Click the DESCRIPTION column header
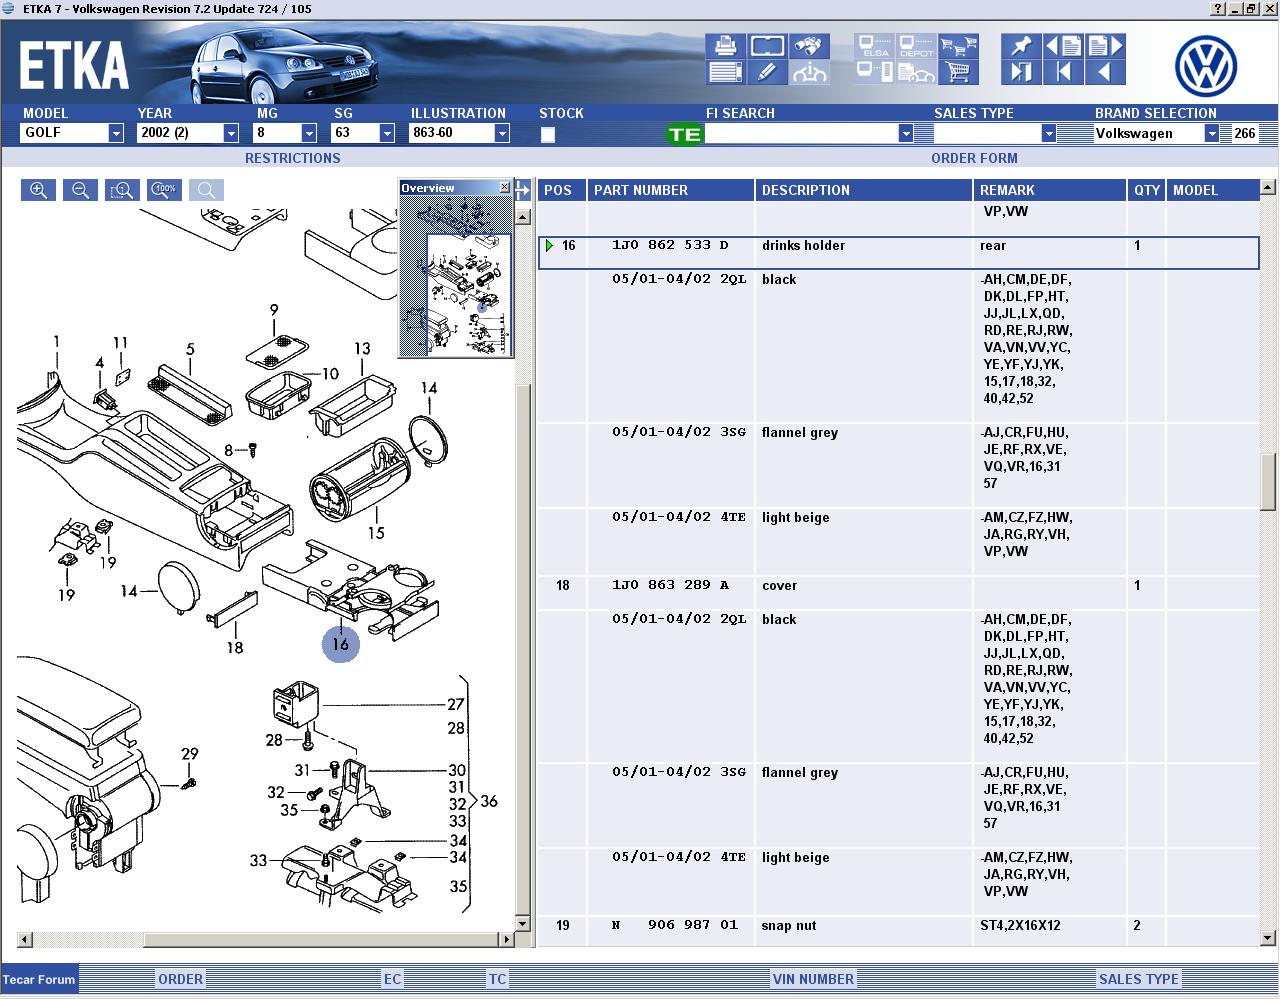1280x999 pixels. (x=863, y=190)
